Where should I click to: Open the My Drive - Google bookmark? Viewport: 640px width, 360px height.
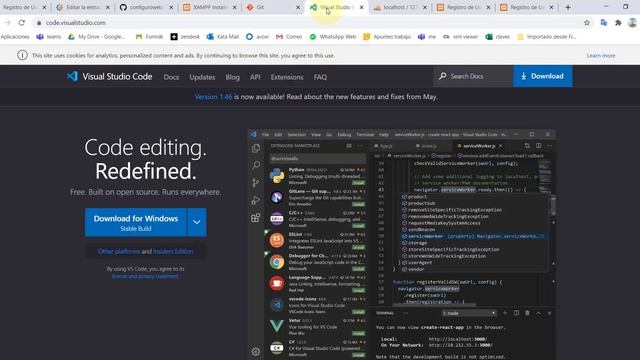[96, 37]
